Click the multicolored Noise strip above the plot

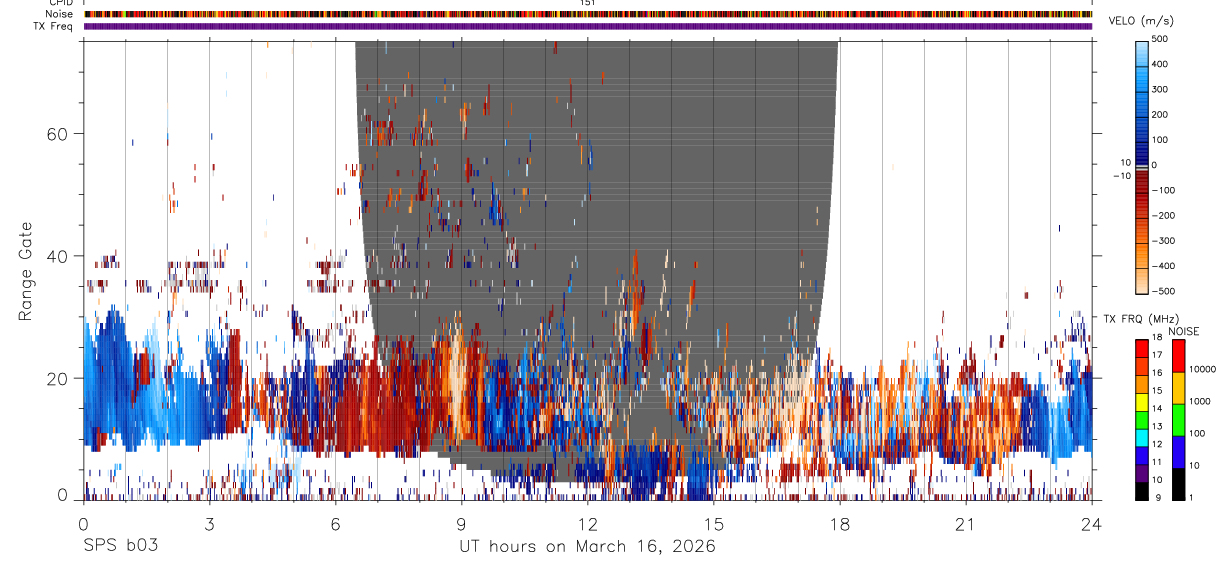[588, 14]
